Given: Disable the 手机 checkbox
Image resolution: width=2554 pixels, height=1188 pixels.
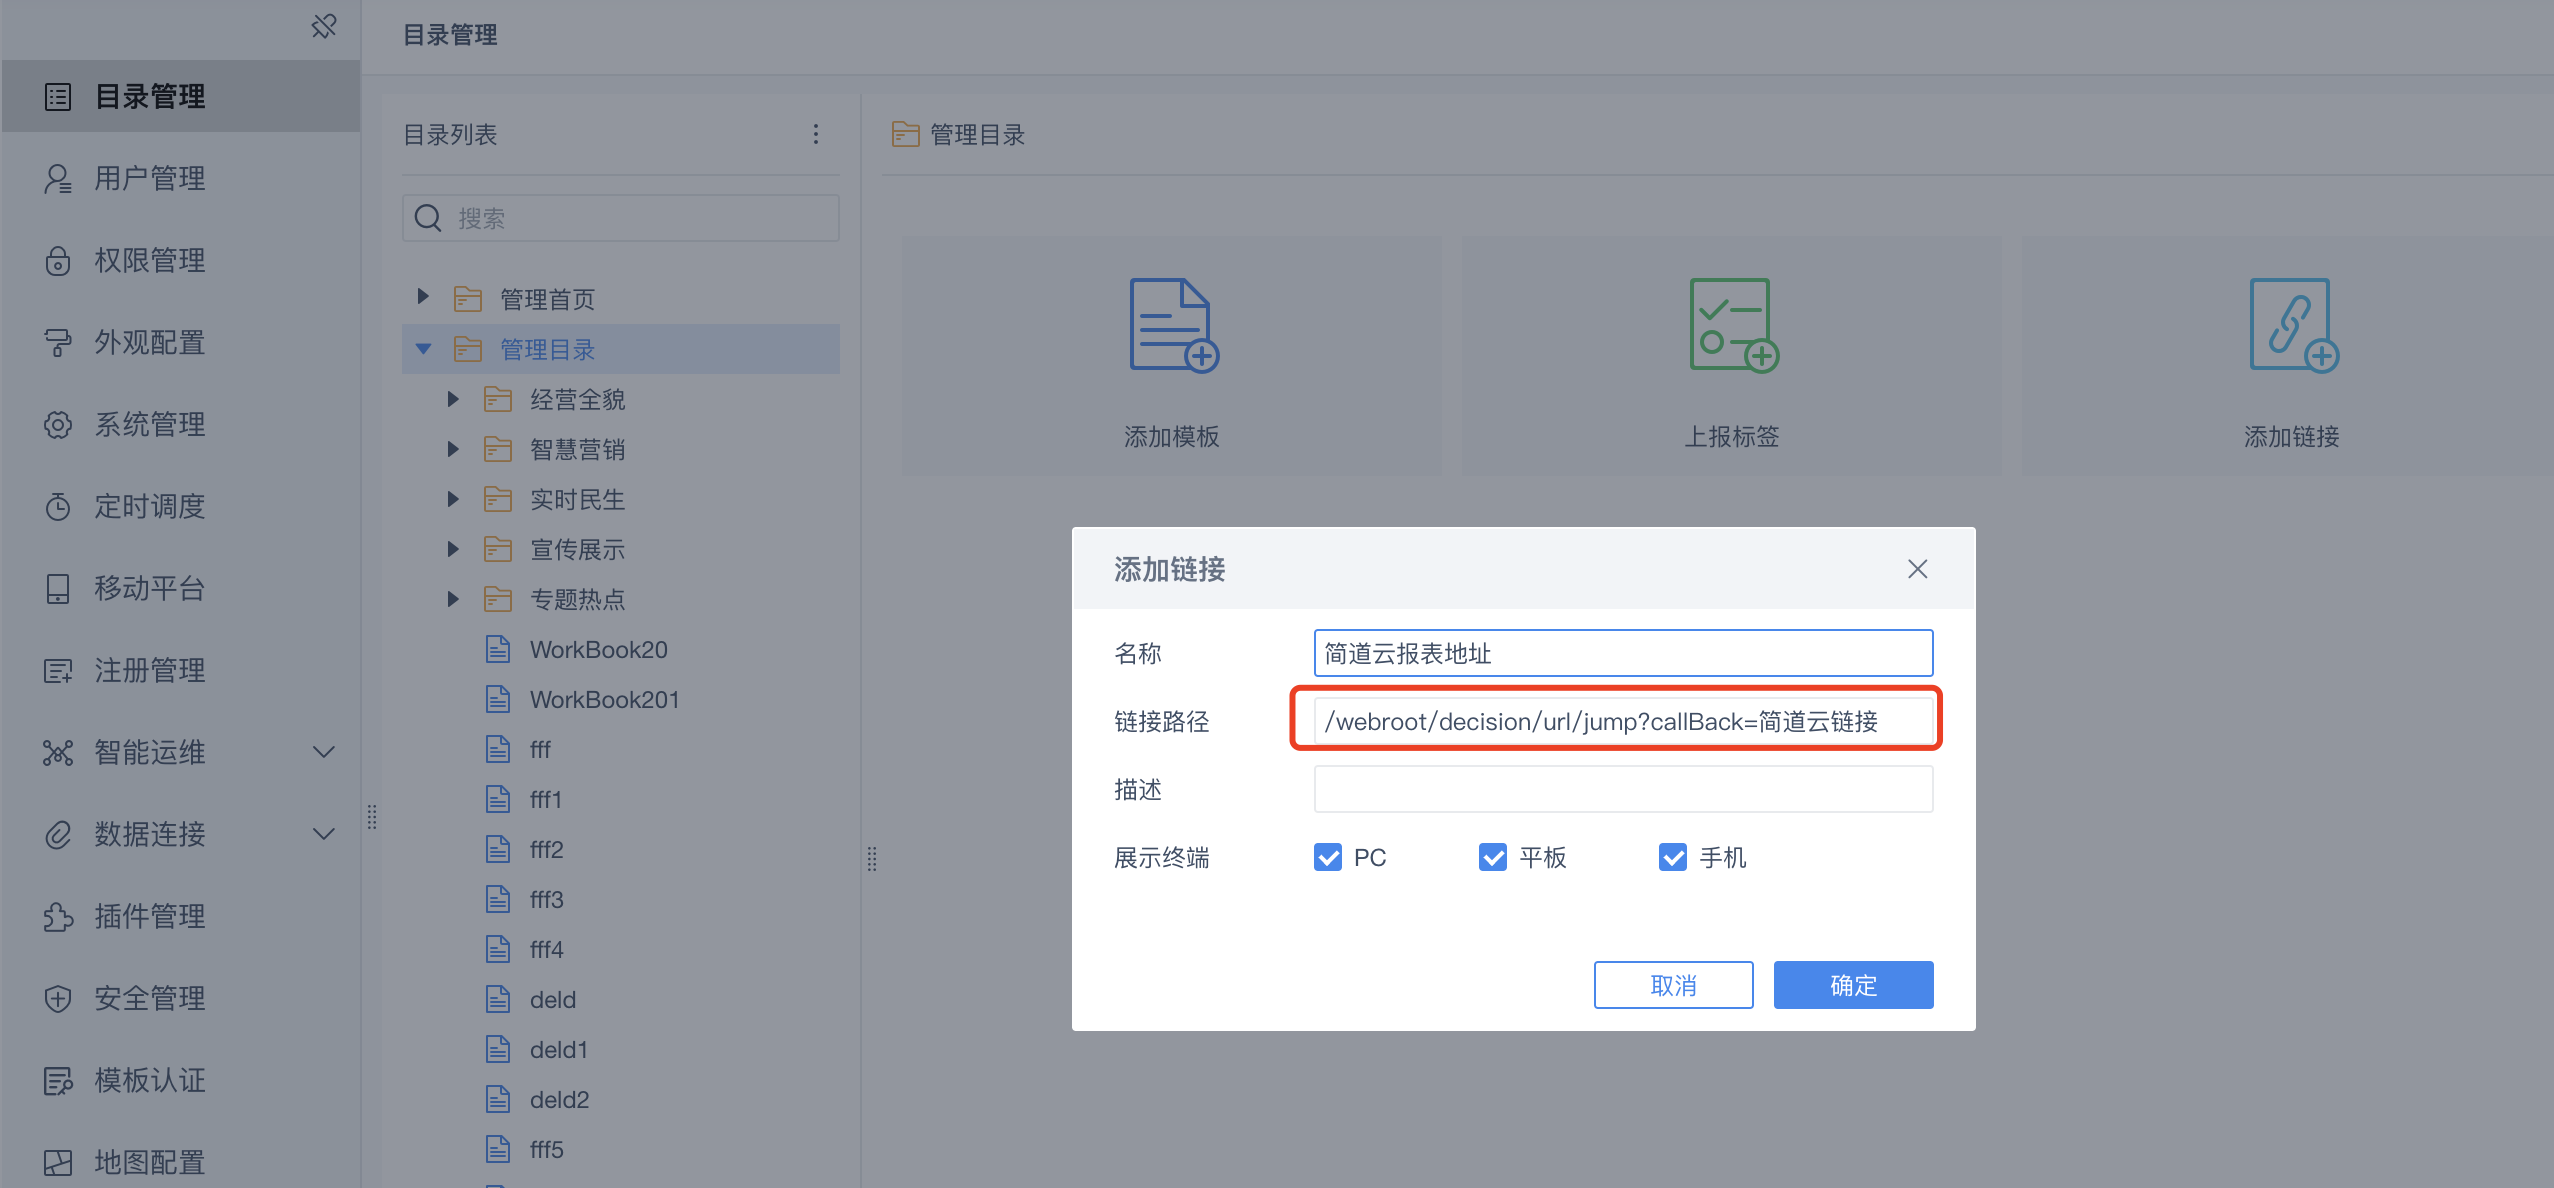Looking at the screenshot, I should (x=1673, y=857).
